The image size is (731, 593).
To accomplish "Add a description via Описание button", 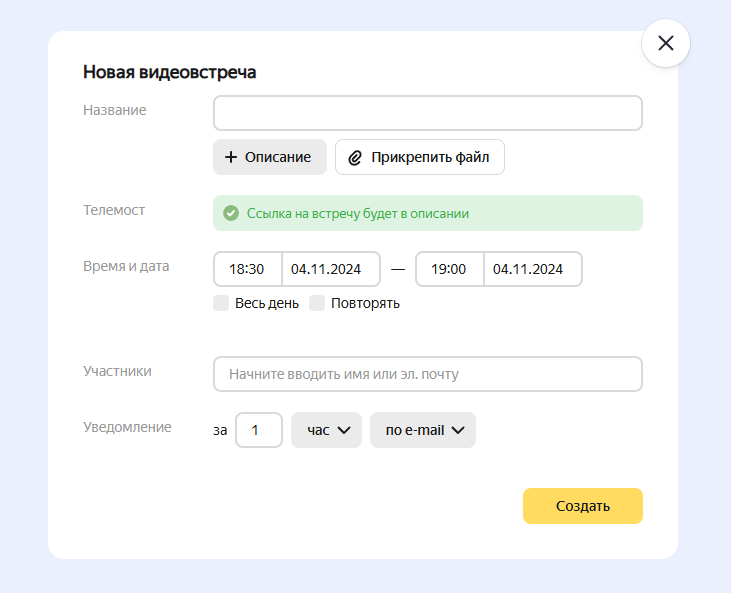I will [270, 157].
